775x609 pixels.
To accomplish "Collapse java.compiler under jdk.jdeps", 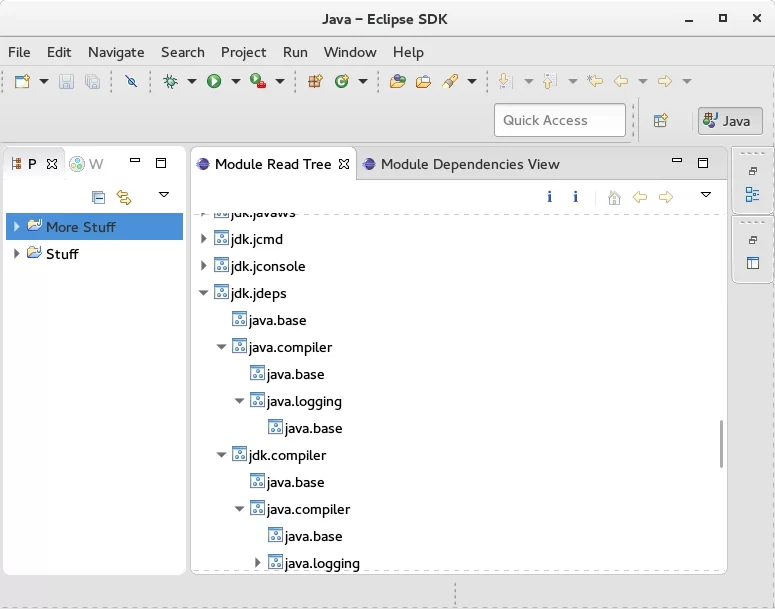I will (221, 347).
